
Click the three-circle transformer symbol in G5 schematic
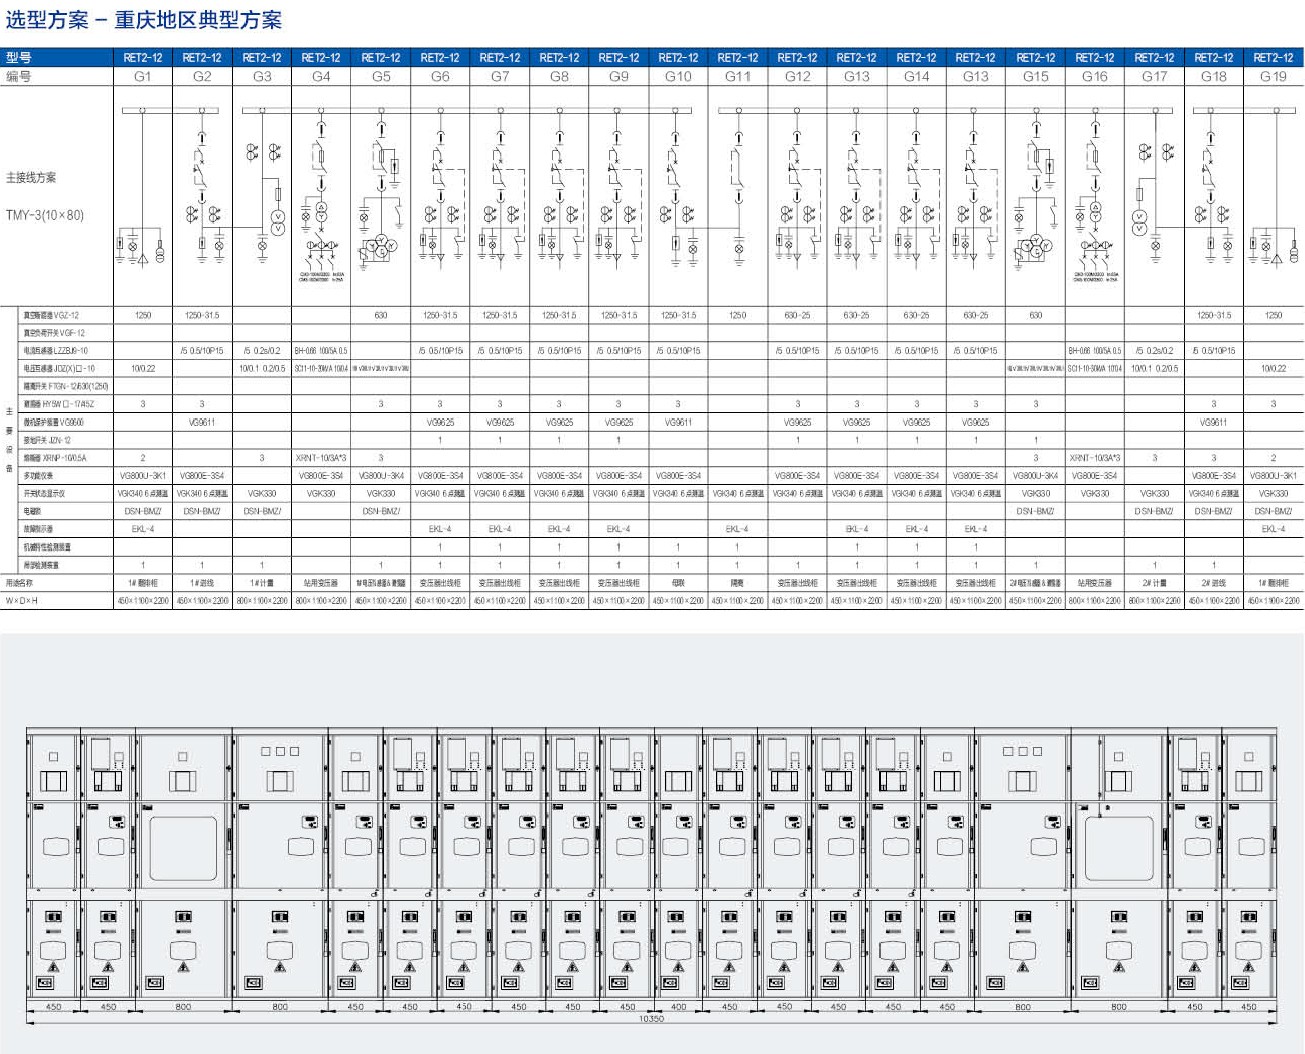(381, 246)
